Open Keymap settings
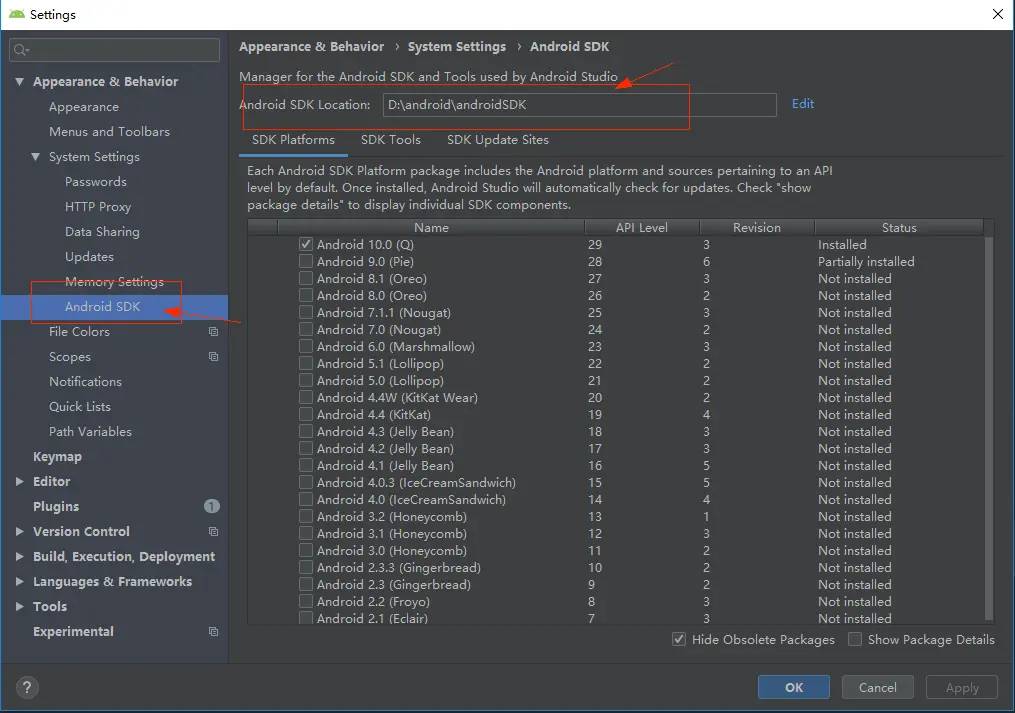 (x=58, y=457)
